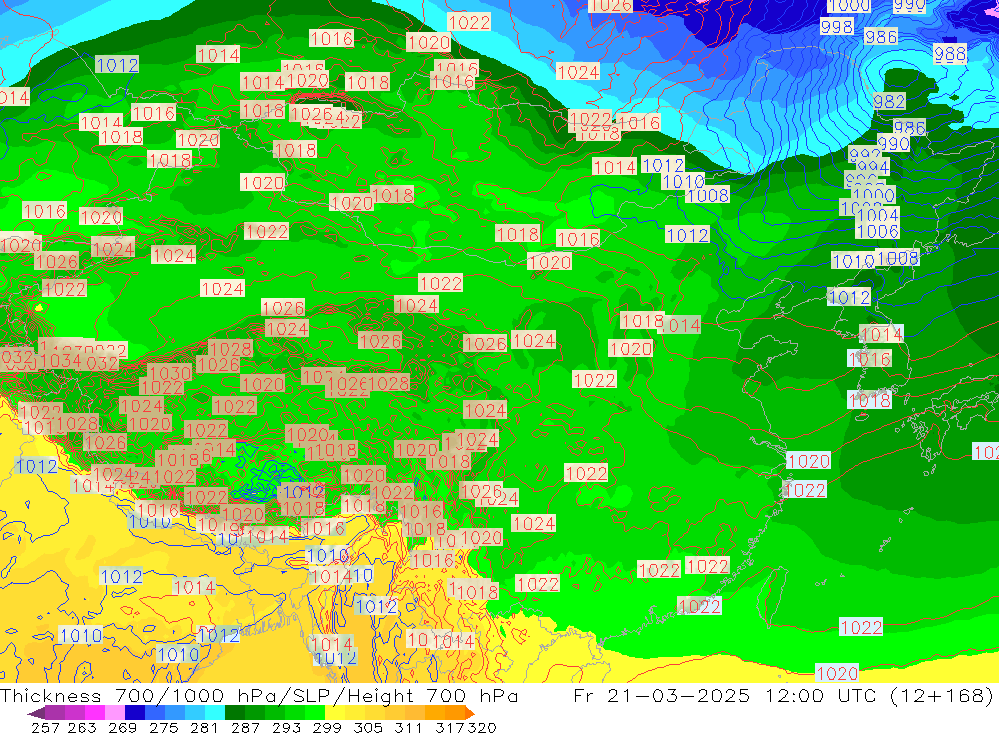
Task: Click the cyan legend segment above 281
Action: coord(215,712)
